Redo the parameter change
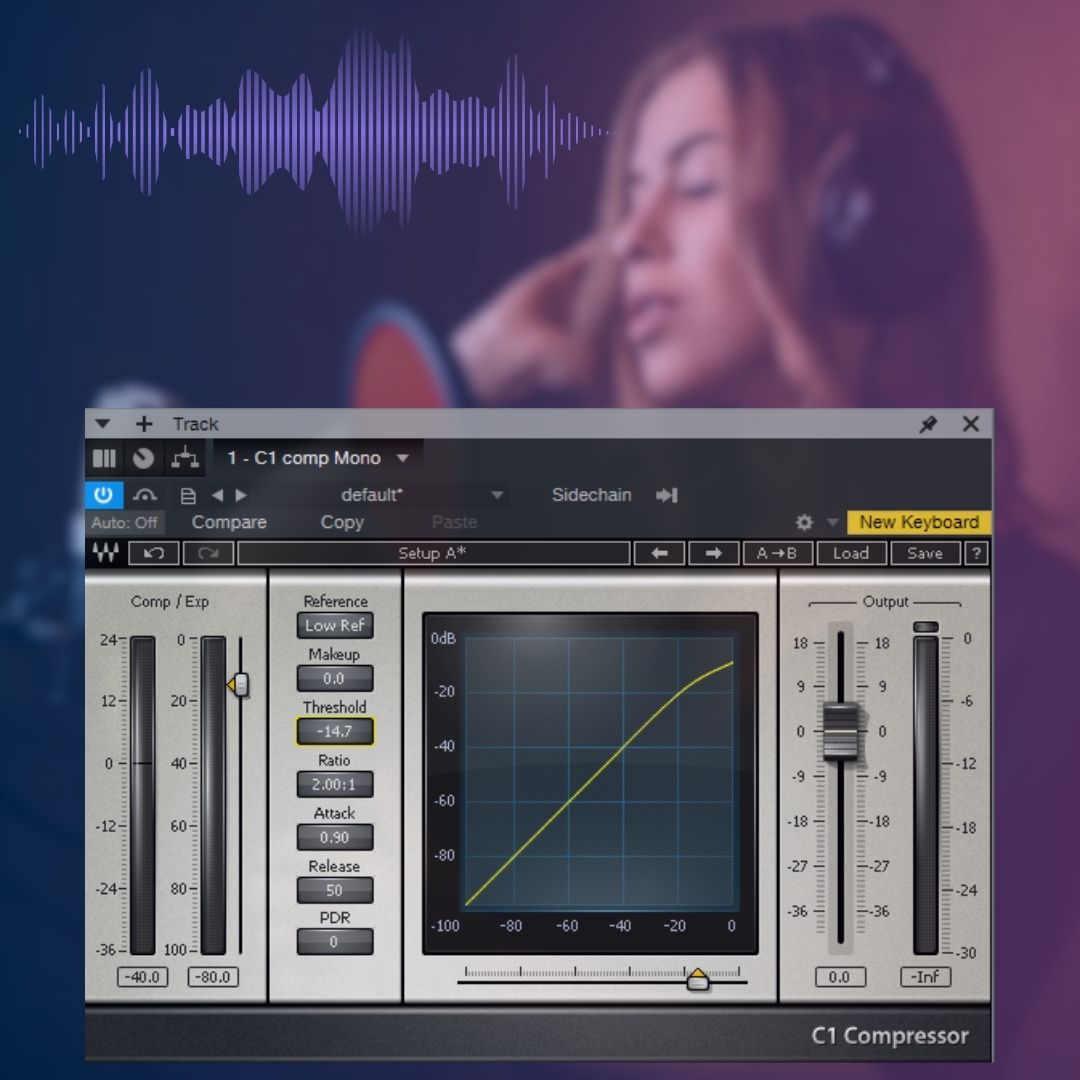Image resolution: width=1080 pixels, height=1080 pixels. 208,553
